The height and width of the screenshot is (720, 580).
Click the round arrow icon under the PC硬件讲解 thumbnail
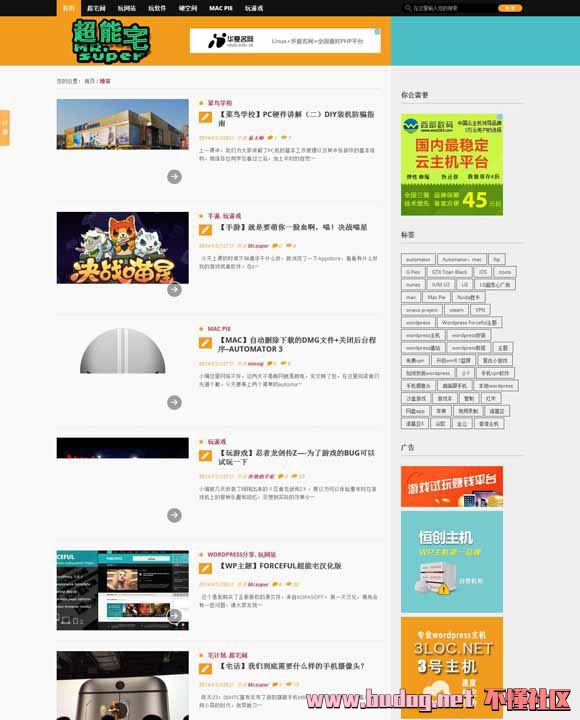click(174, 176)
